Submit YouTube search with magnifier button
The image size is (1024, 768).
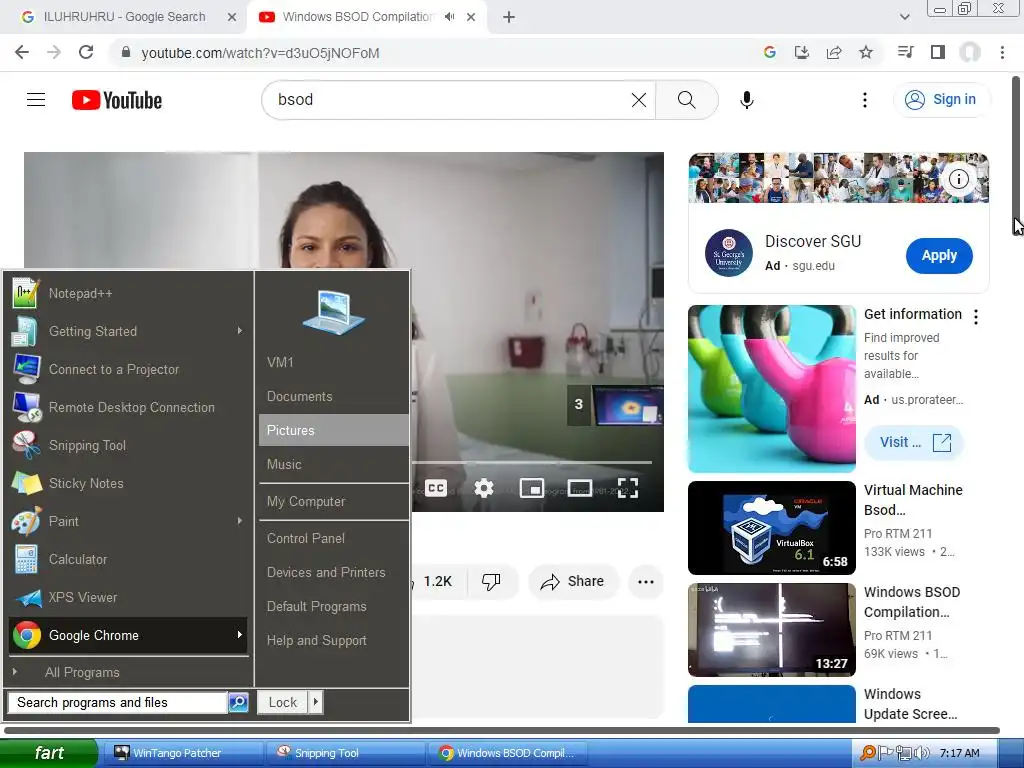click(686, 100)
